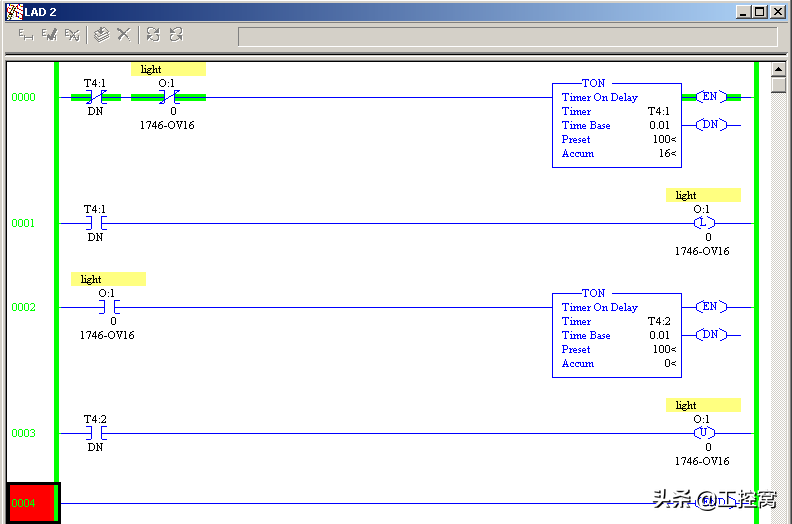Click the Edit Rung toolbar icon

pos(26,35)
